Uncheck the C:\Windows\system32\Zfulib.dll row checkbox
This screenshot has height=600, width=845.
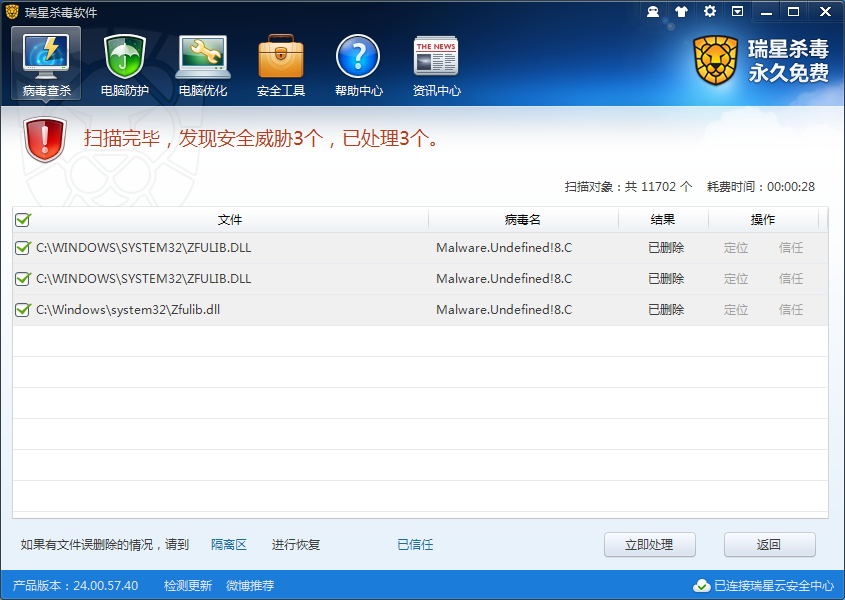(x=23, y=310)
